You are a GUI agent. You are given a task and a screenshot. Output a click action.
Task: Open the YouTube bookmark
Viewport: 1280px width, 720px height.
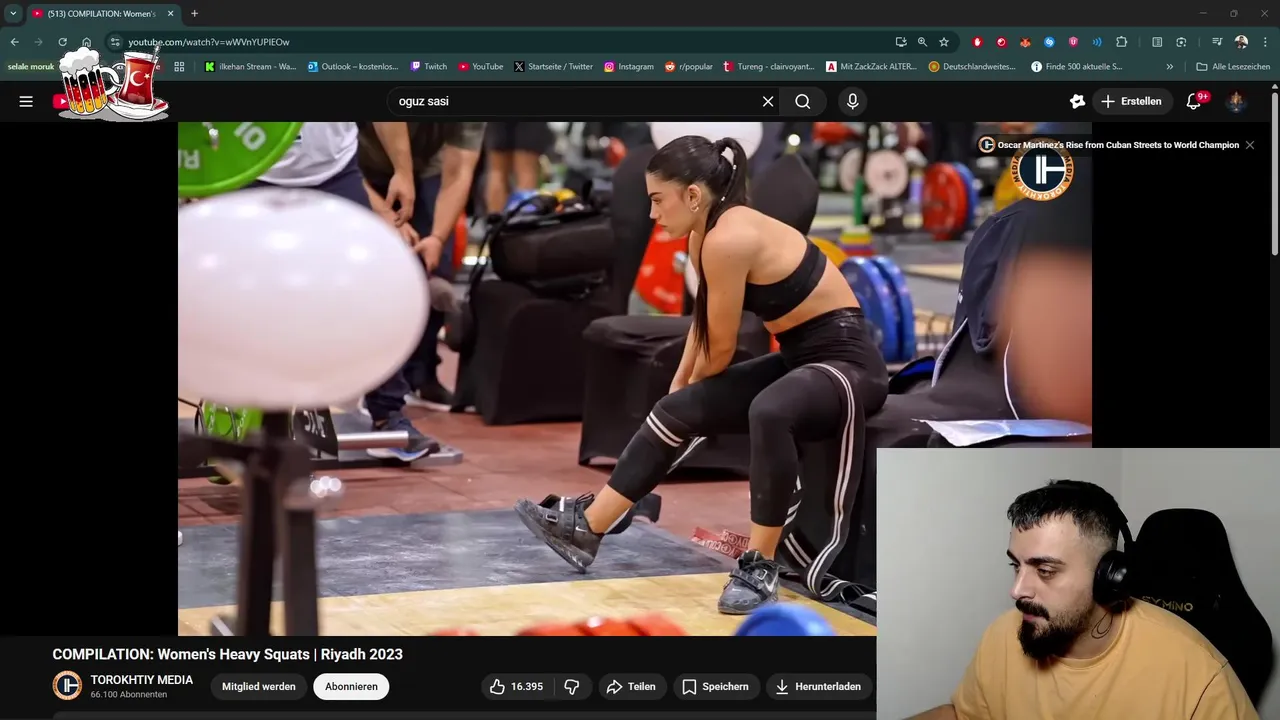[481, 67]
